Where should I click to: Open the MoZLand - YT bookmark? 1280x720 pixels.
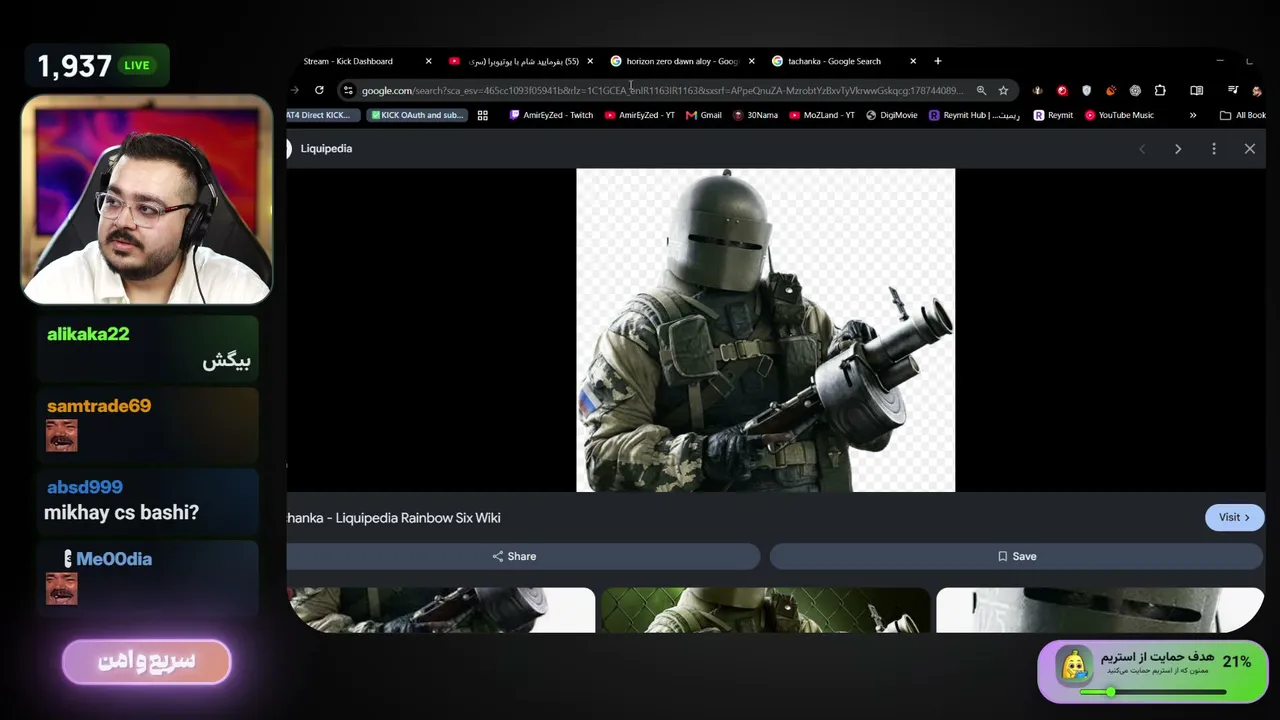822,115
